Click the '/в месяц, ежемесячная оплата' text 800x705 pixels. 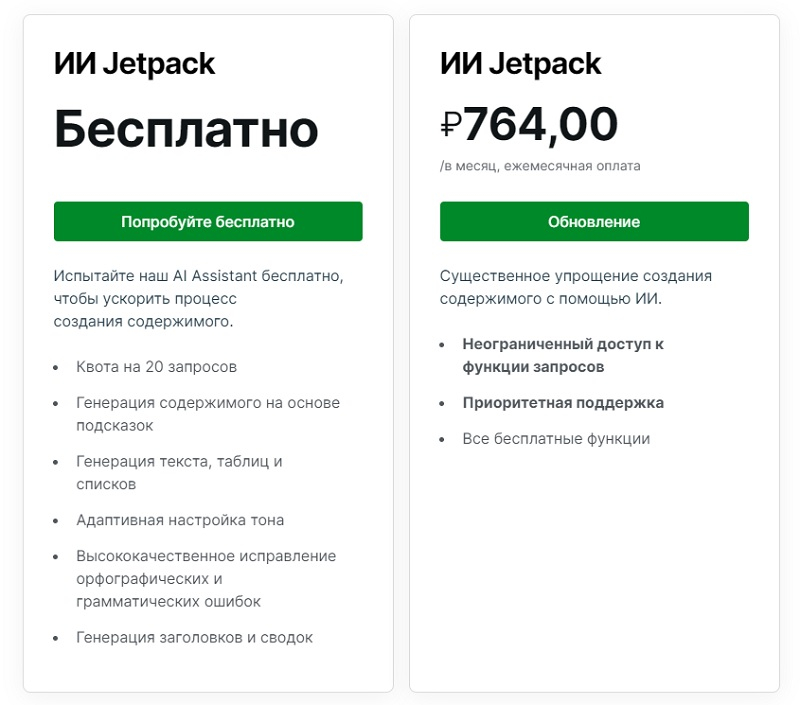click(540, 166)
